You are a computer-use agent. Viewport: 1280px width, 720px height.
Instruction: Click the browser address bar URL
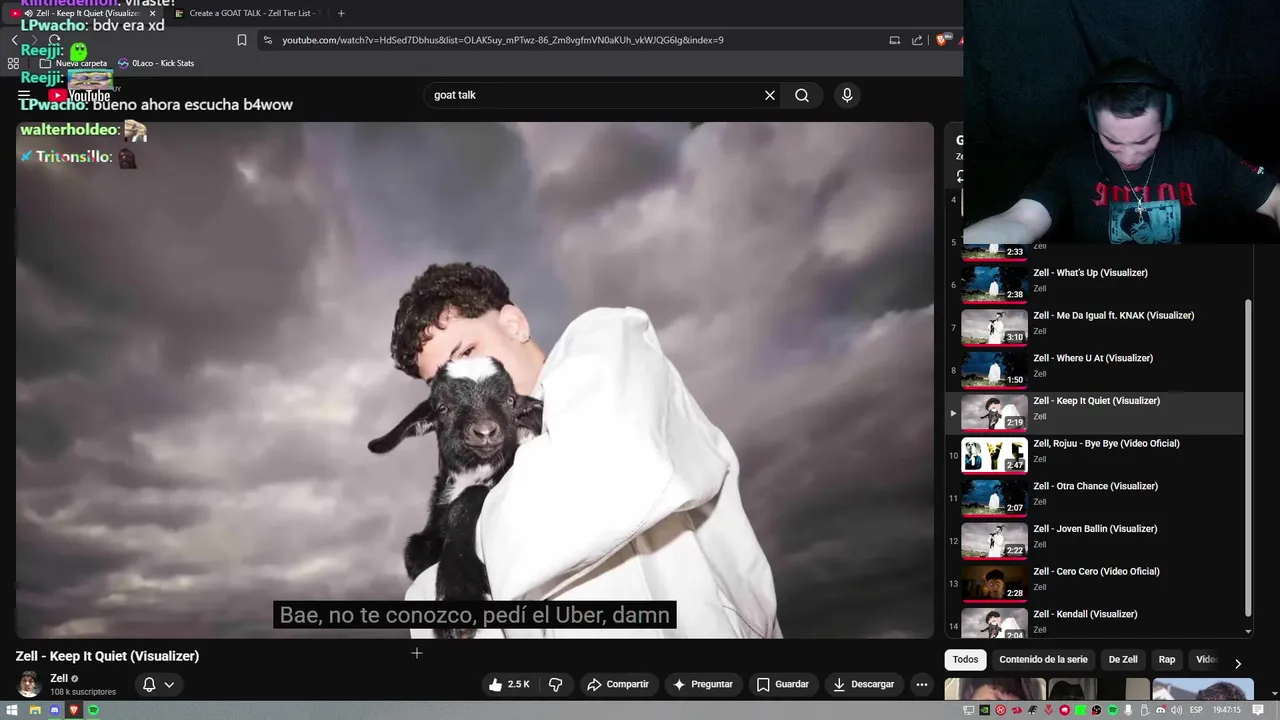[502, 40]
